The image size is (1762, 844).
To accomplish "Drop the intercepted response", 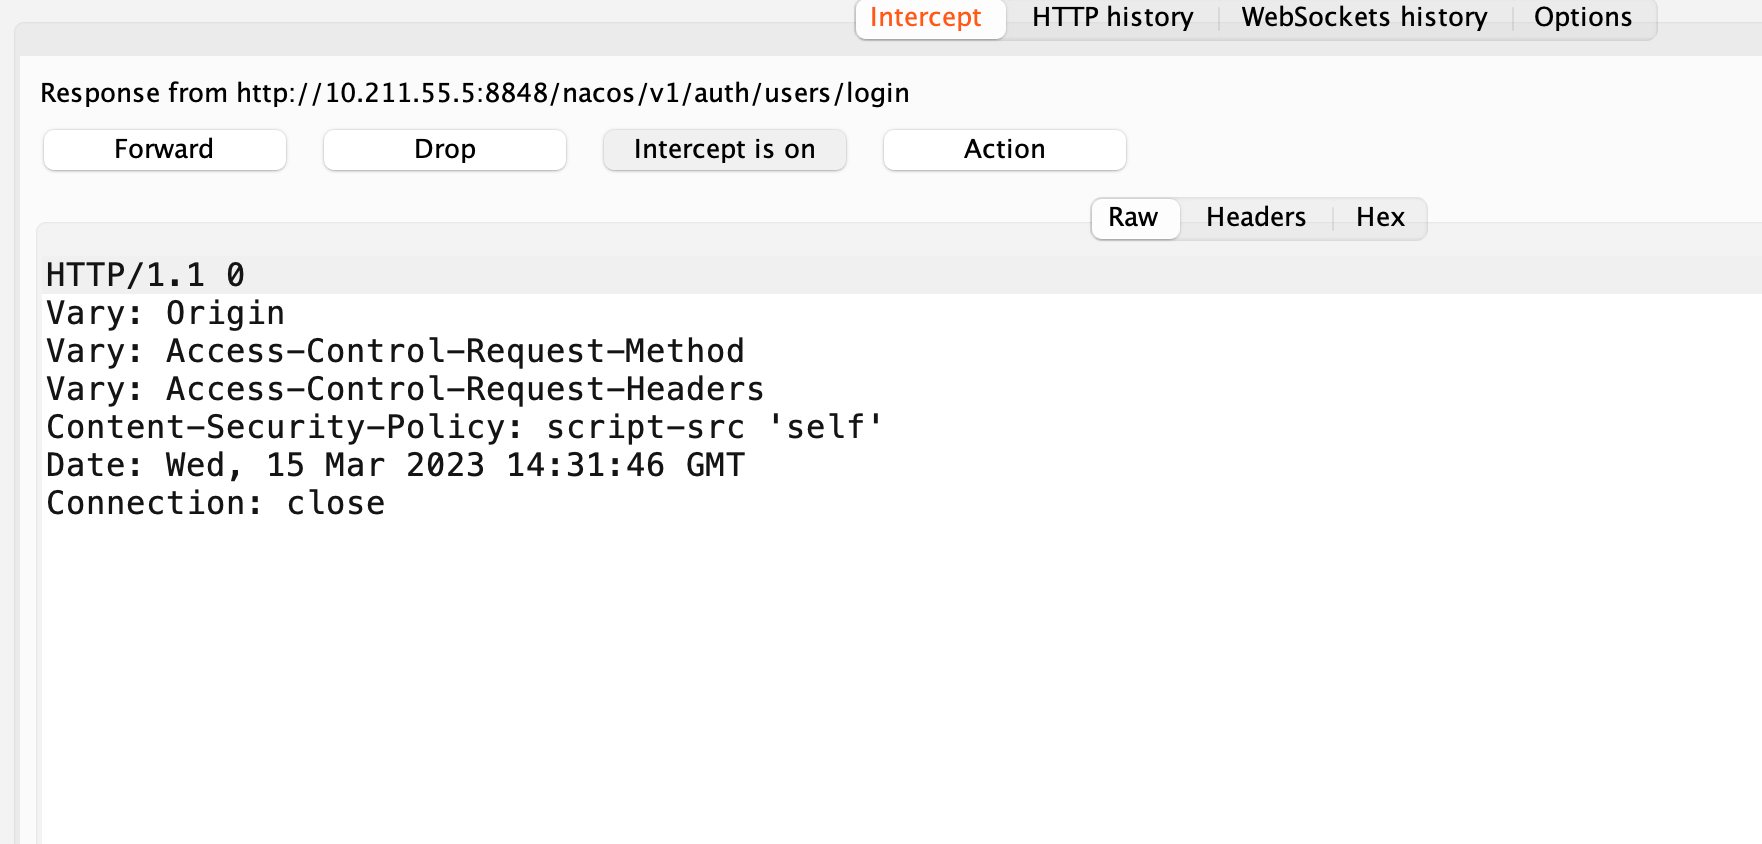I will point(445,150).
